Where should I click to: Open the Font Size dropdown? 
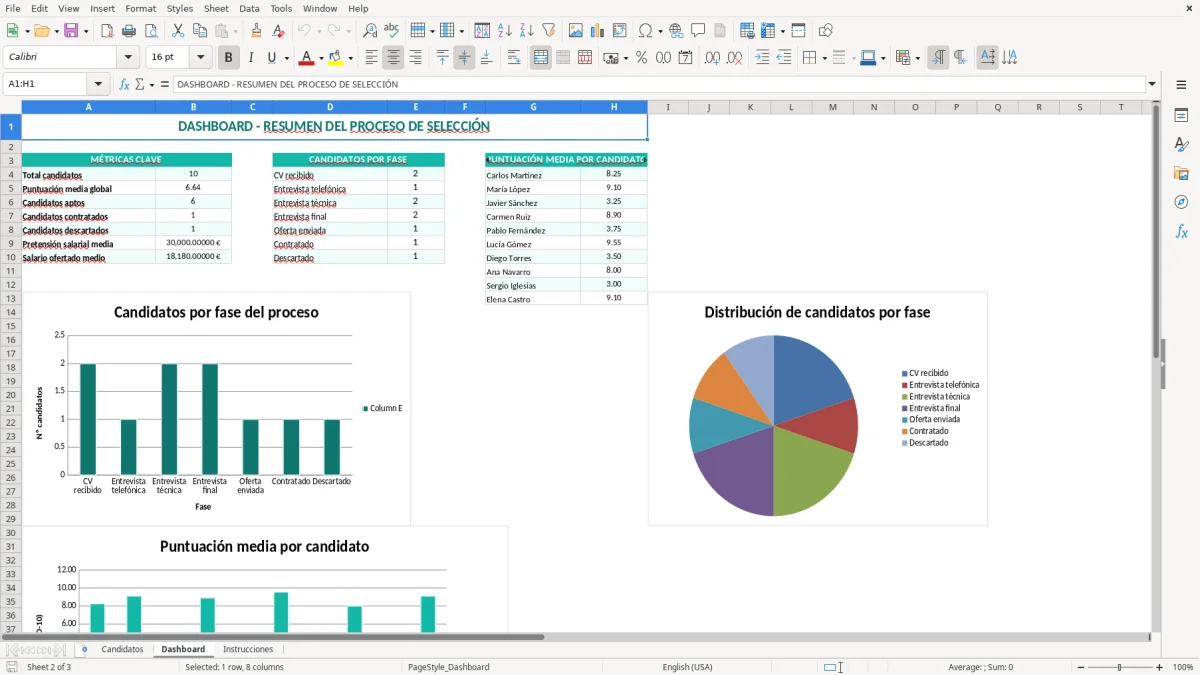coord(200,58)
